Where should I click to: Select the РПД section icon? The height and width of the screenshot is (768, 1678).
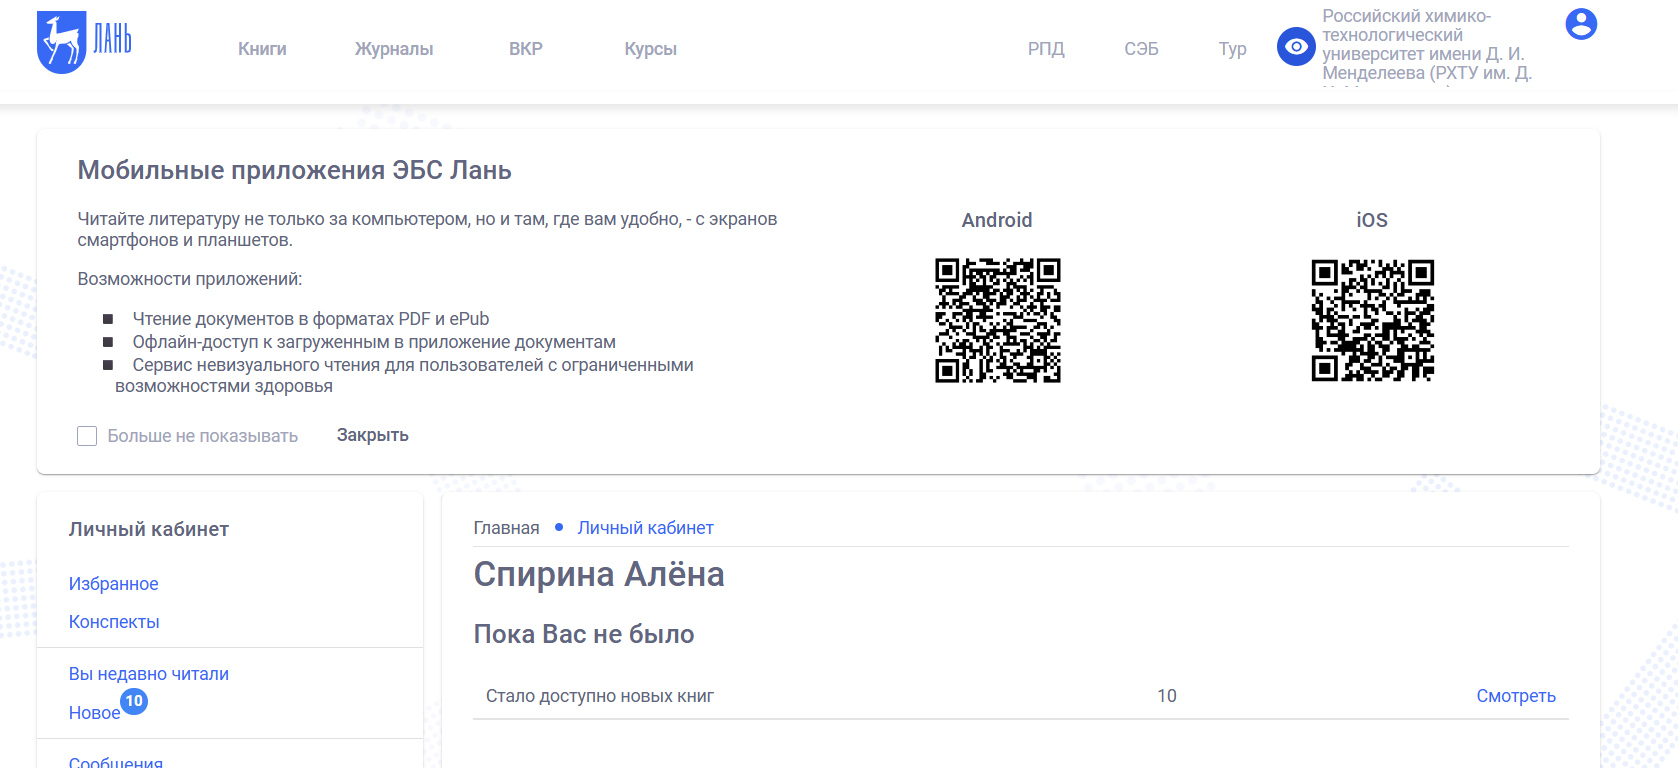[1046, 48]
